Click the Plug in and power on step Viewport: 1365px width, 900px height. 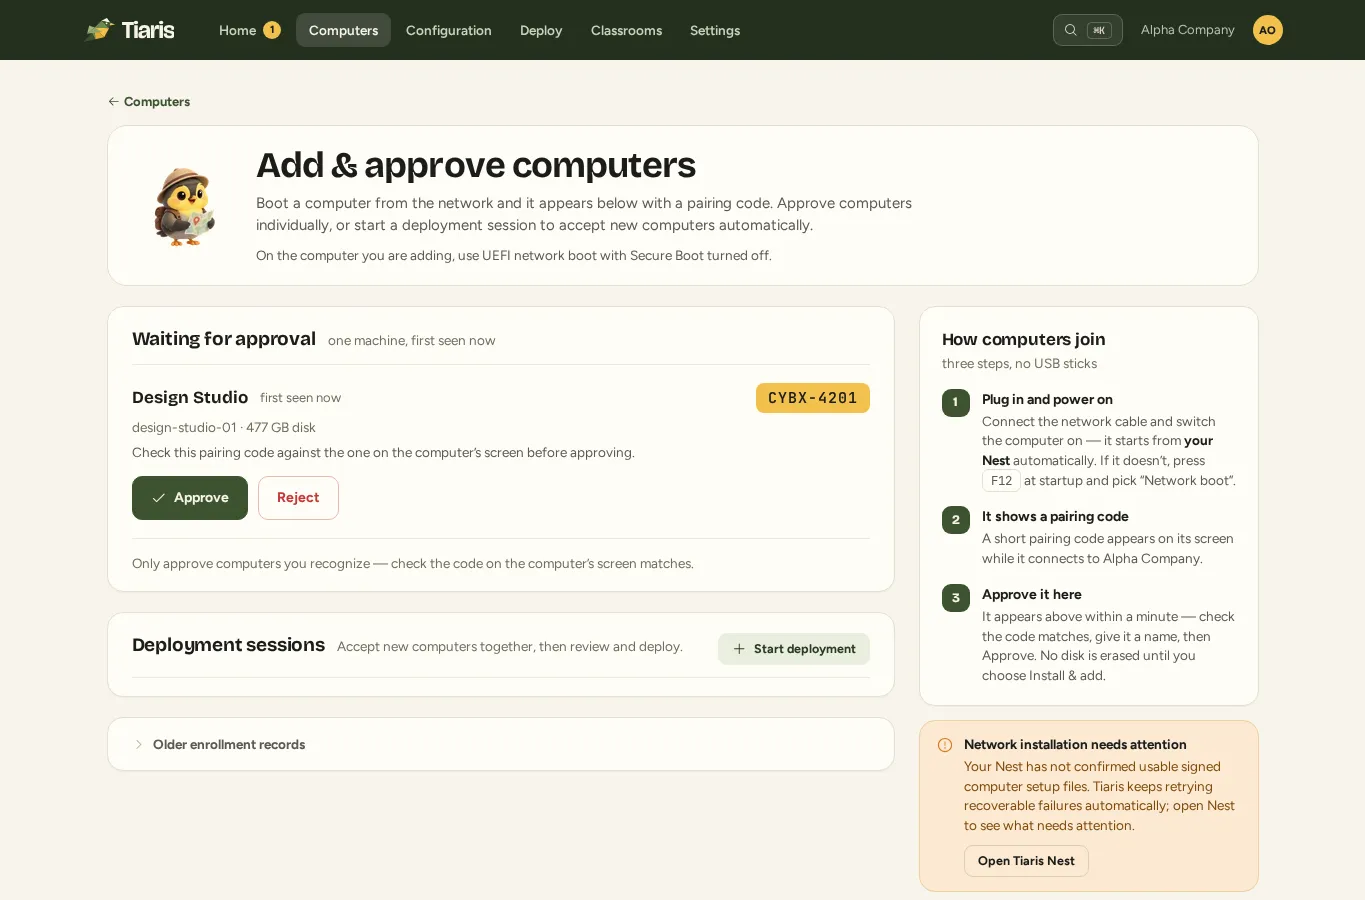coord(1047,399)
